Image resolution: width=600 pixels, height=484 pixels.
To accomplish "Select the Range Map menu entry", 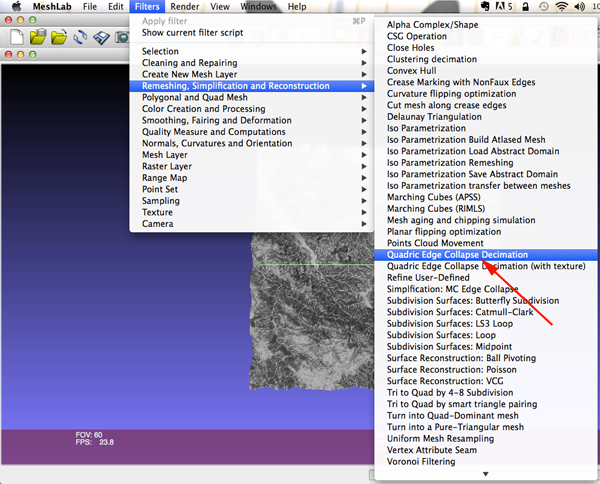I will pyautogui.click(x=251, y=178).
